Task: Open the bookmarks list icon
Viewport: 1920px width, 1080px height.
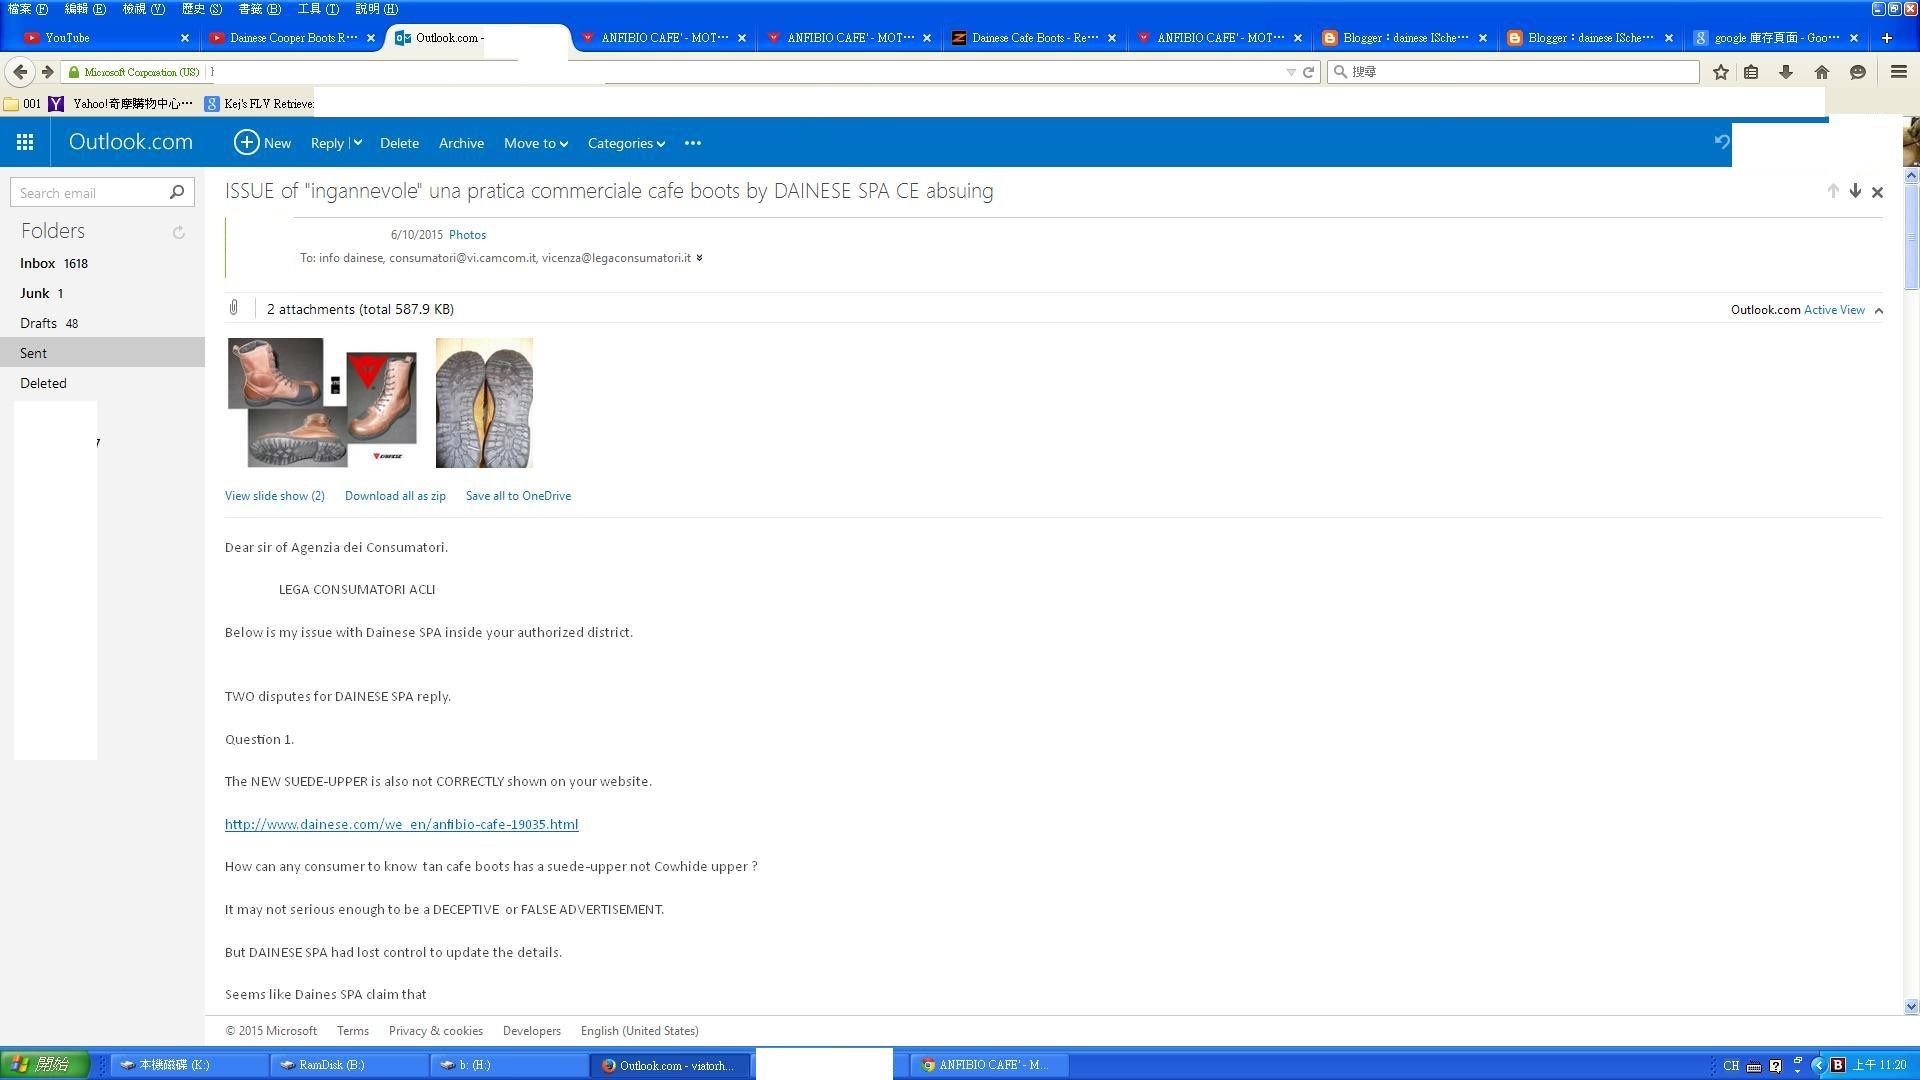Action: (1751, 72)
